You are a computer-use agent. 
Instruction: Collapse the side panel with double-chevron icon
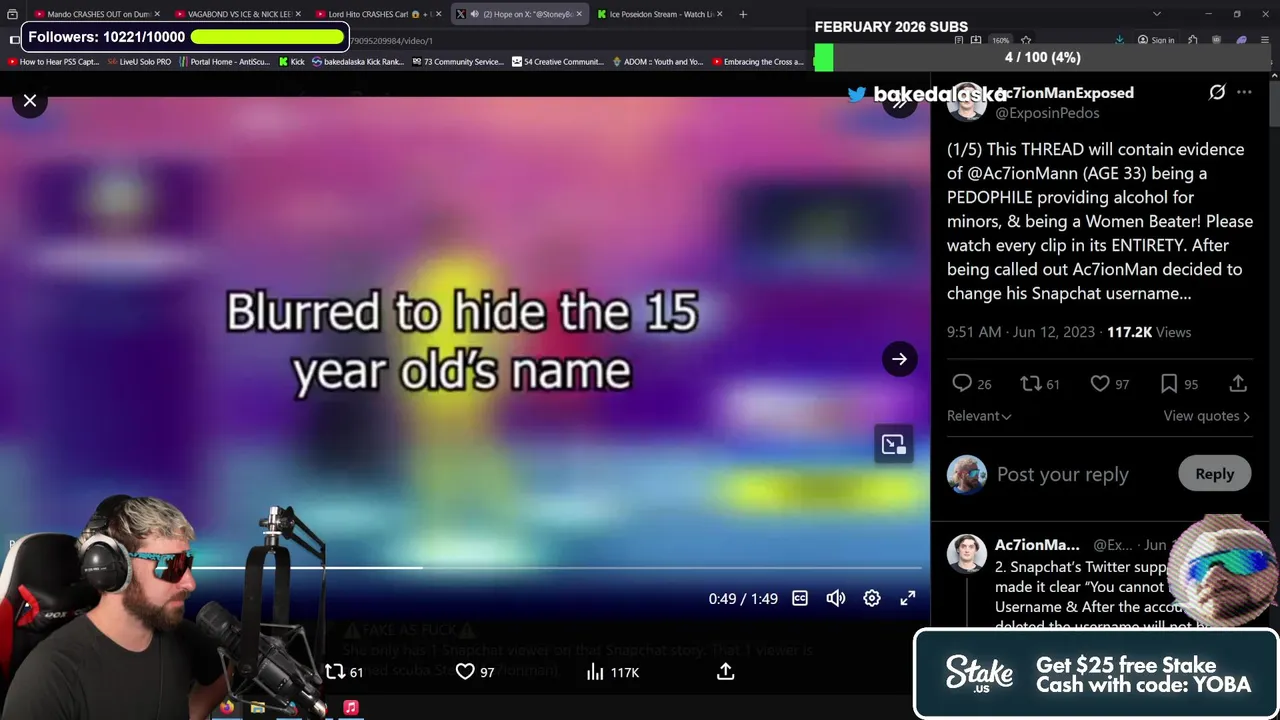point(899,103)
